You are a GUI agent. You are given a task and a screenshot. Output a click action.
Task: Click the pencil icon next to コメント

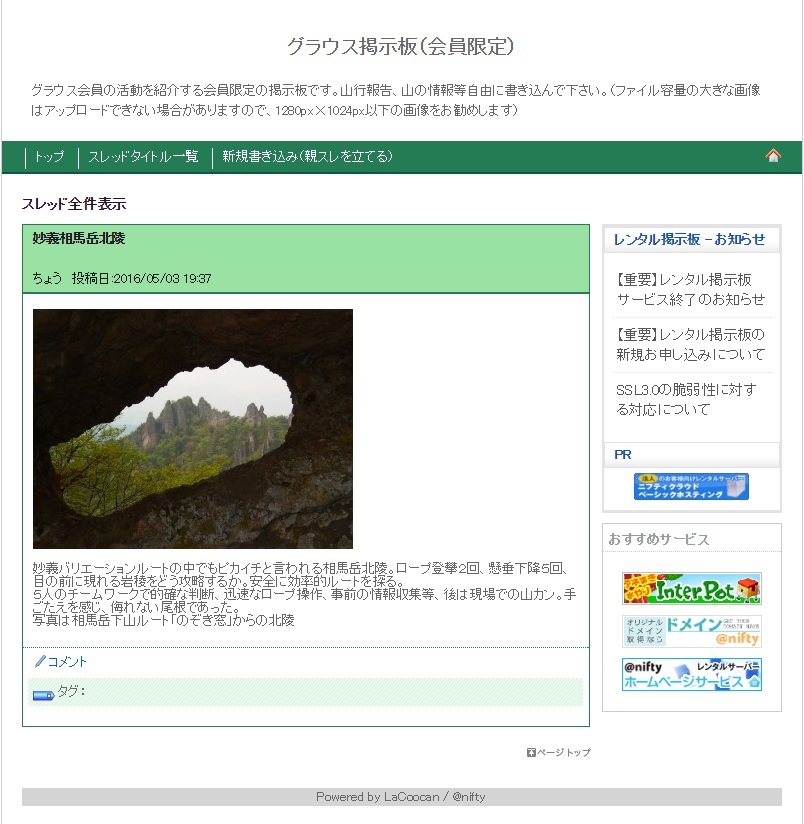coord(40,661)
